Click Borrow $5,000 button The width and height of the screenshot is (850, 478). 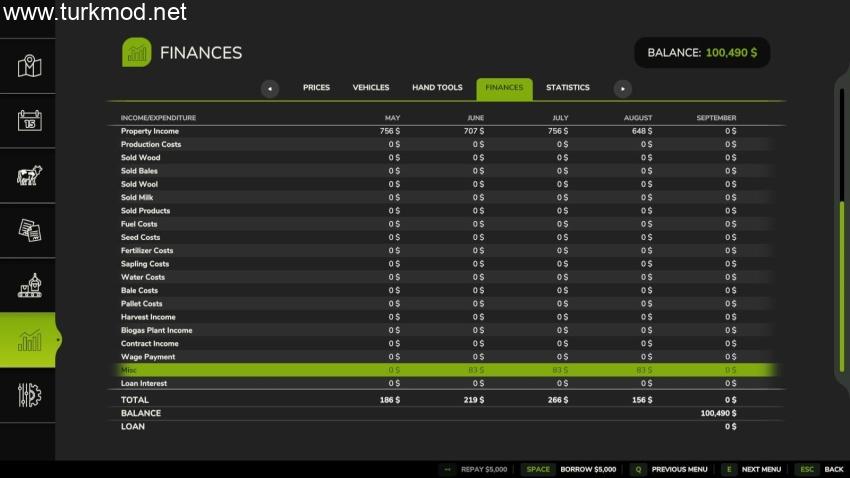click(588, 469)
